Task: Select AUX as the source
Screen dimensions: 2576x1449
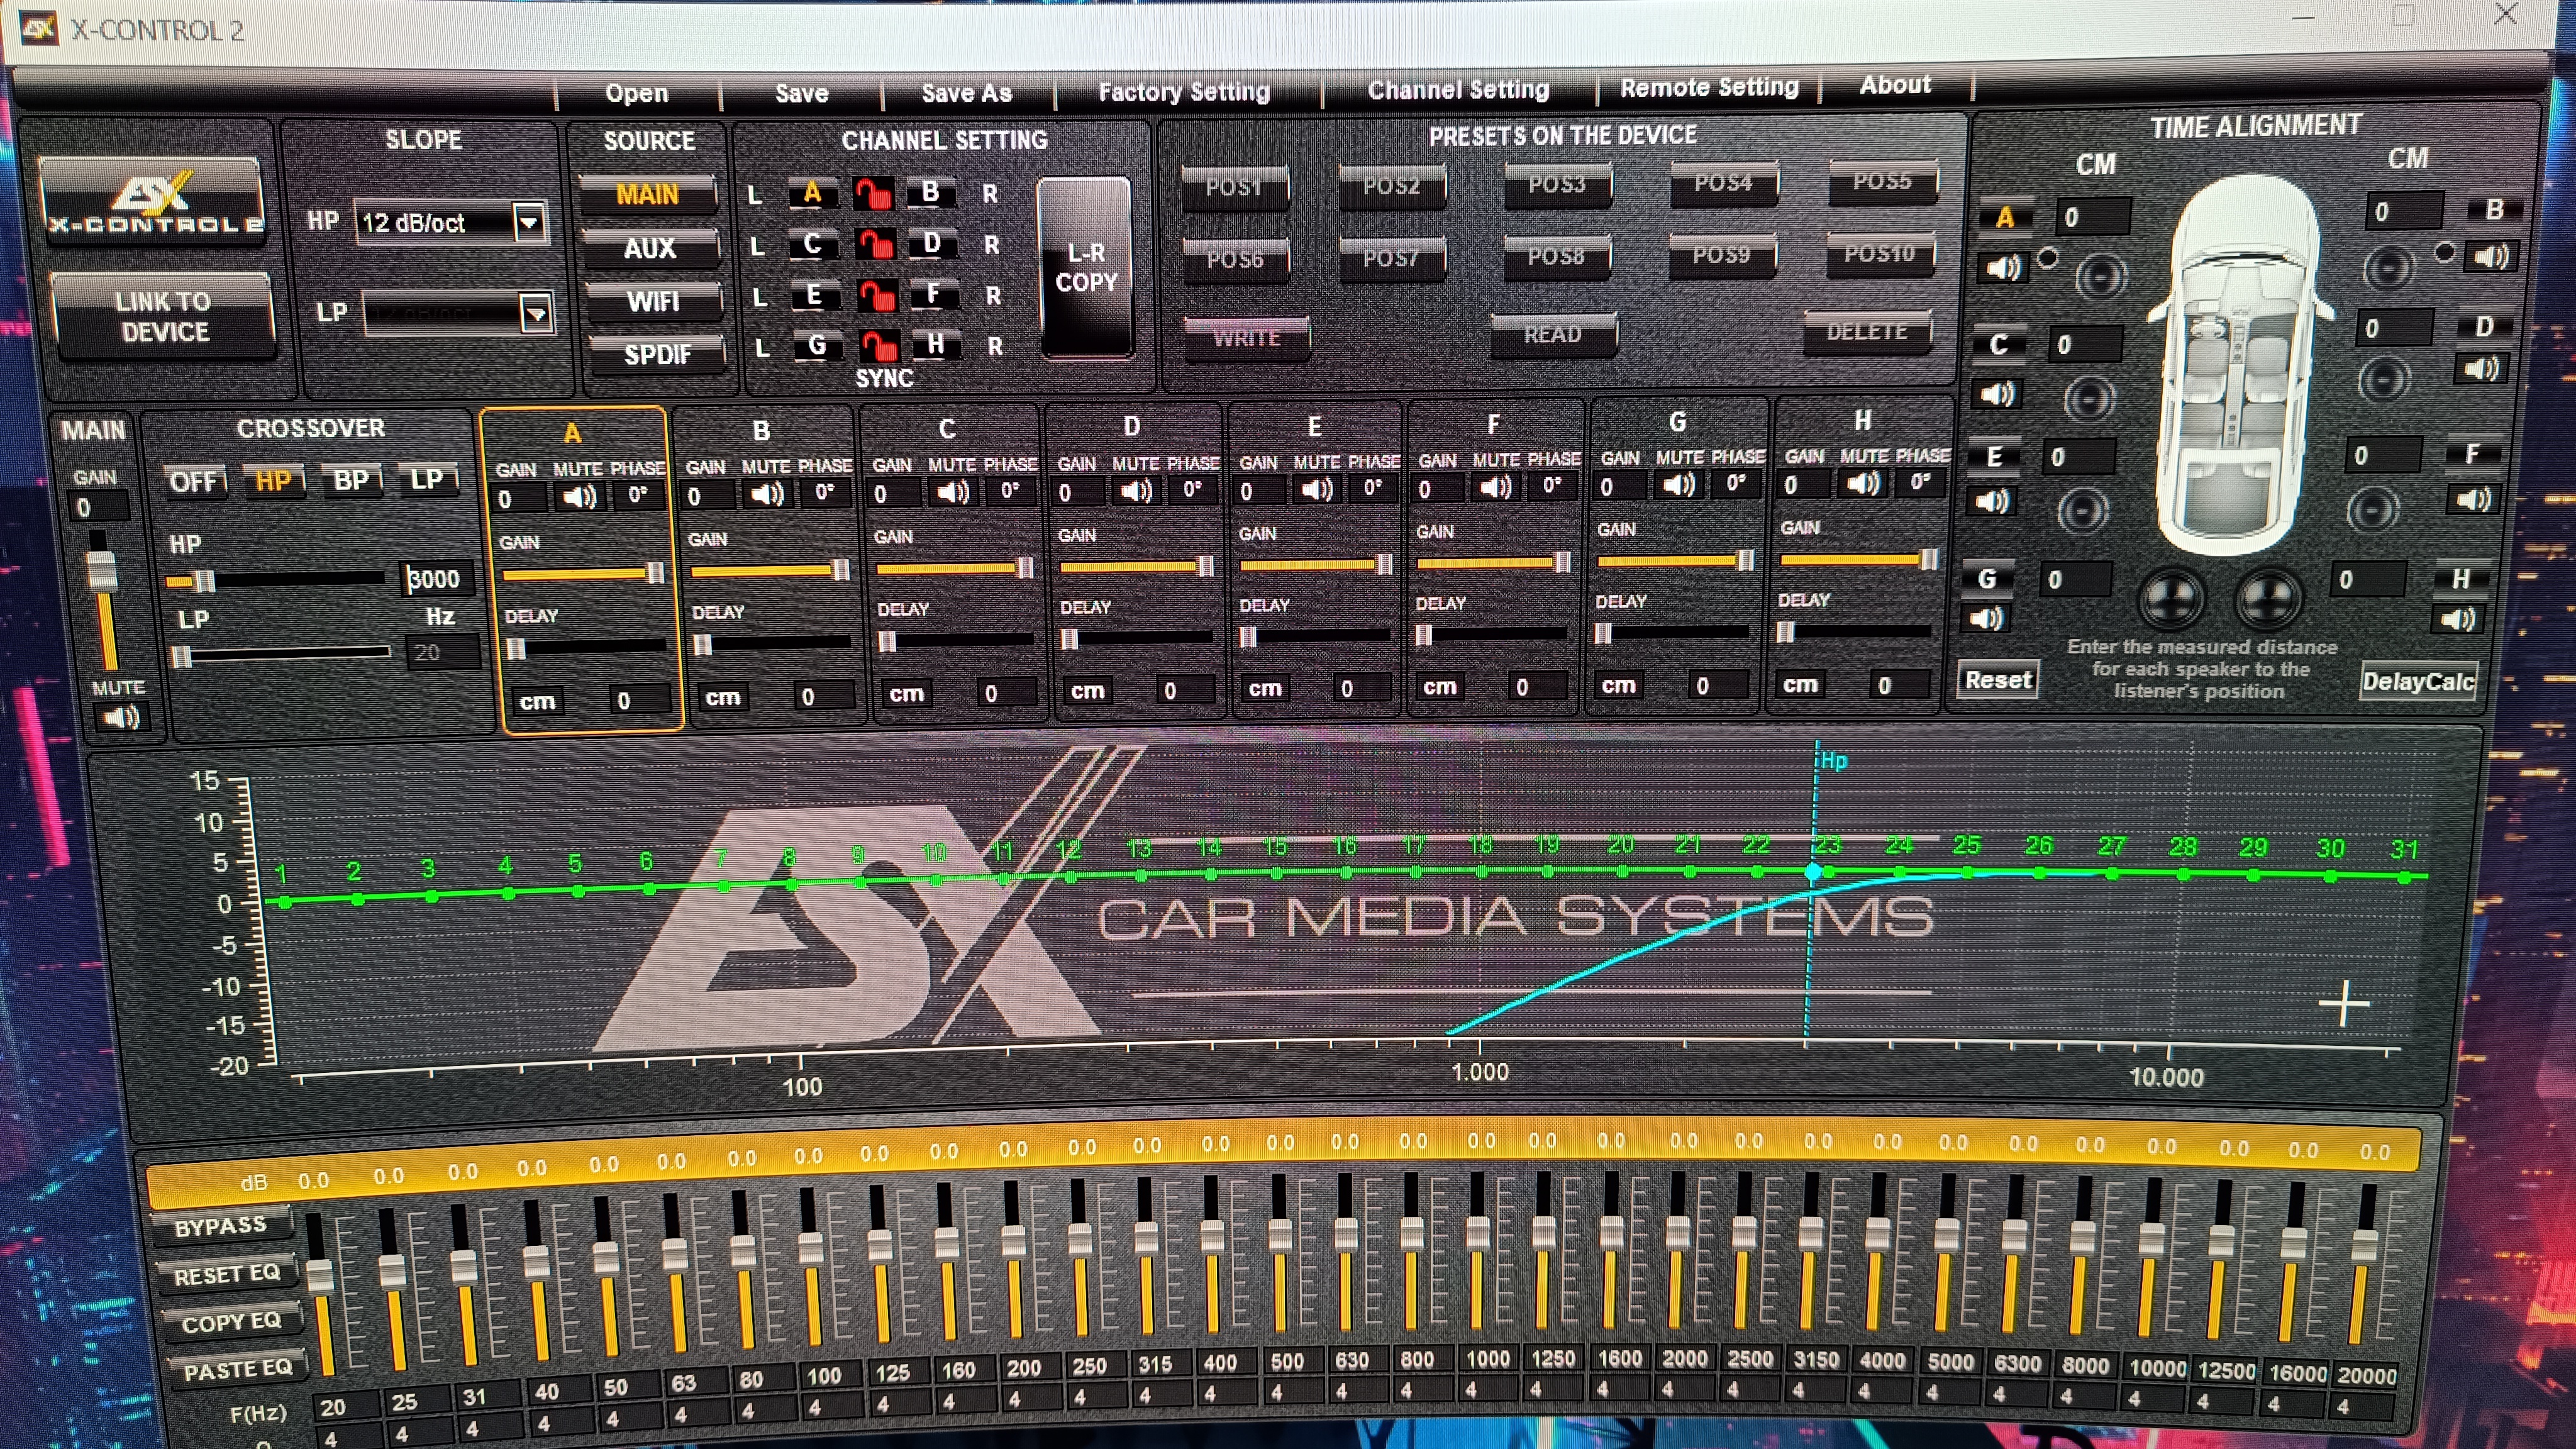Action: 650,248
